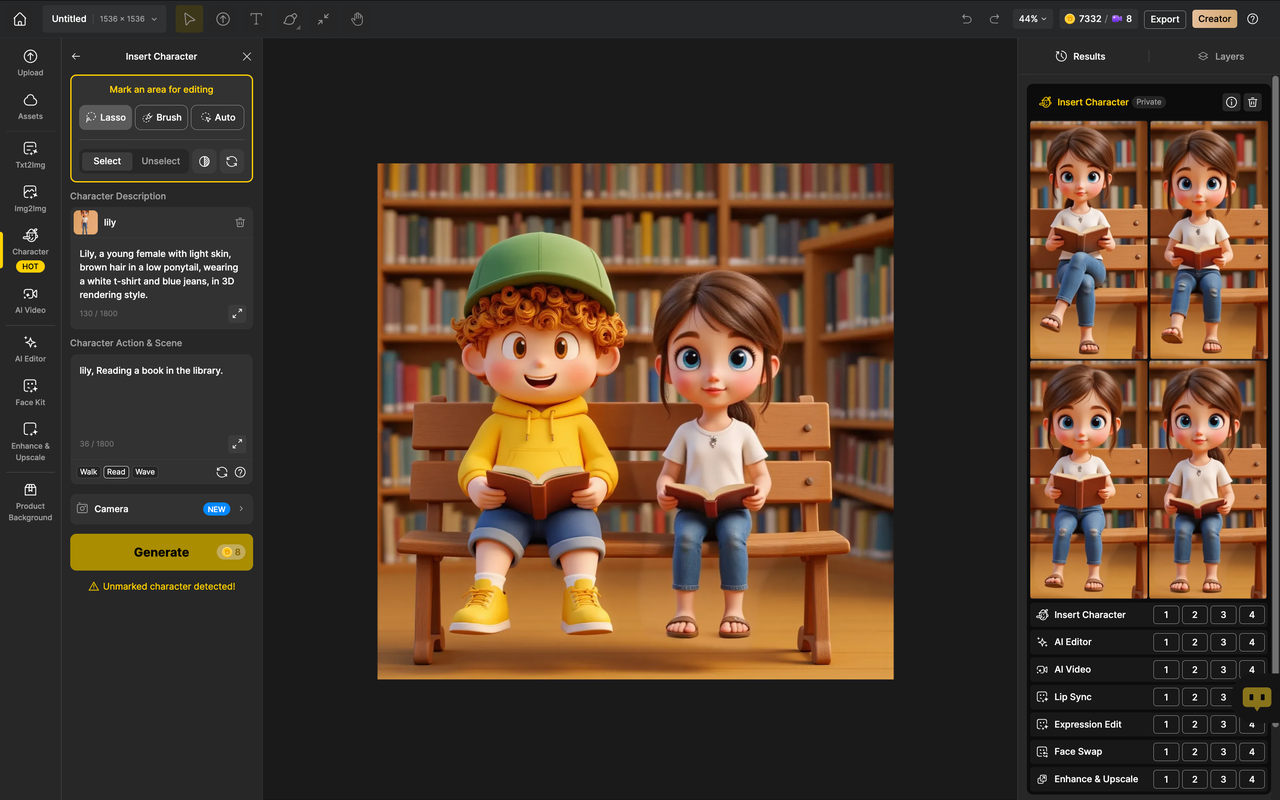Click the Generate button
The height and width of the screenshot is (800, 1280).
coord(161,551)
